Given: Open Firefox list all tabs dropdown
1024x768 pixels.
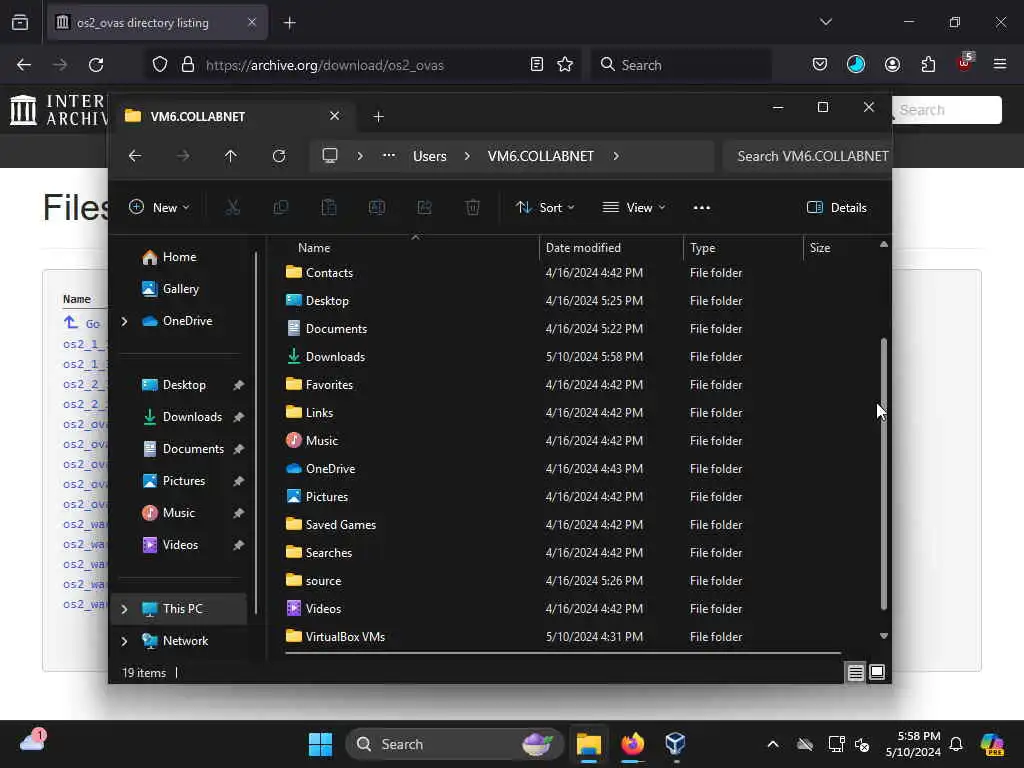Looking at the screenshot, I should (x=825, y=22).
